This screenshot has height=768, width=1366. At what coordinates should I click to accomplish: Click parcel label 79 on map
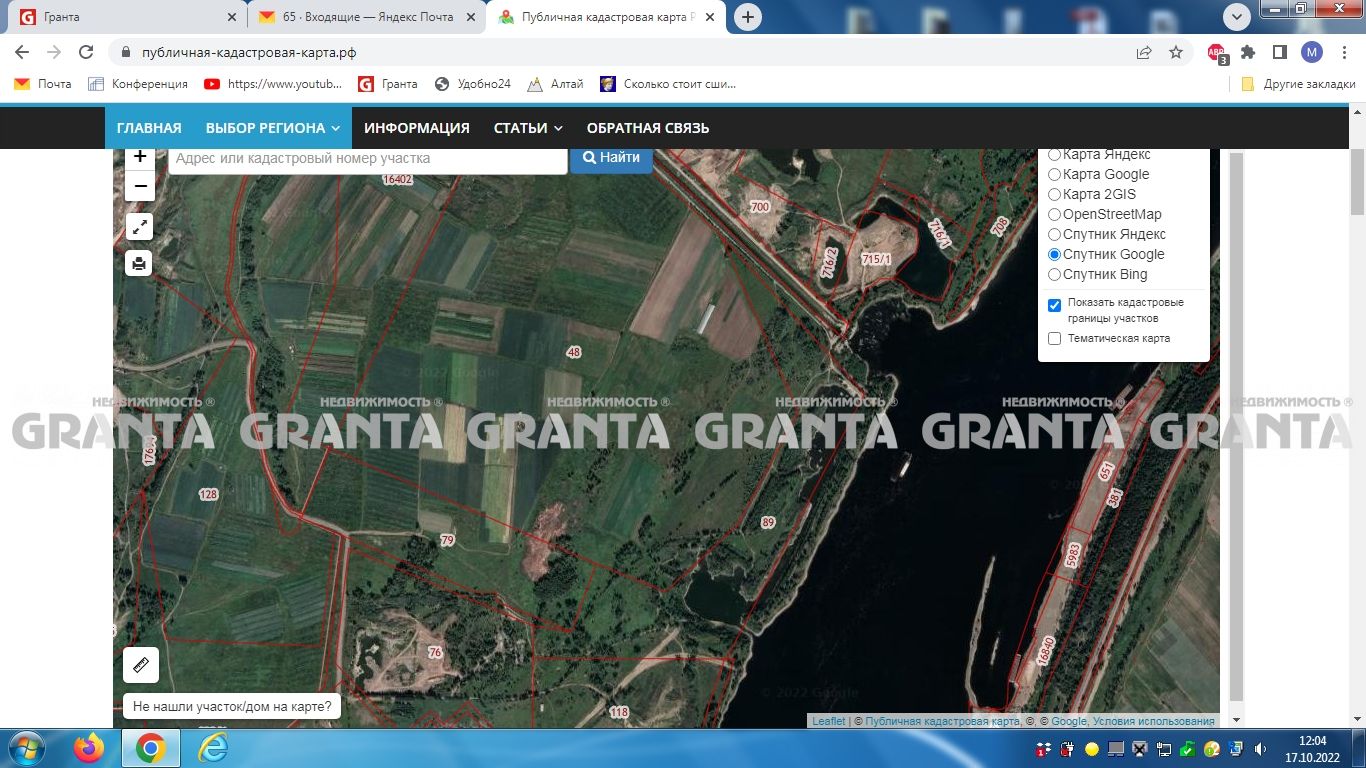pyautogui.click(x=447, y=540)
